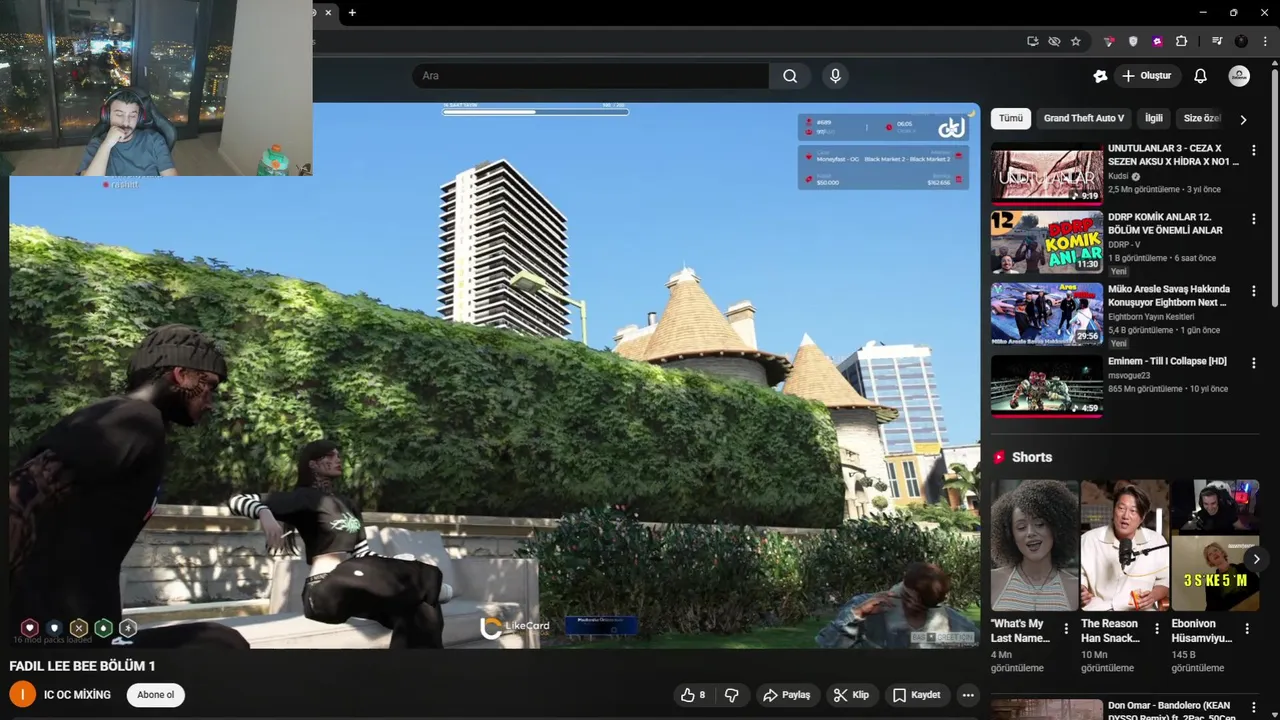This screenshot has width=1280, height=720.
Task: Click the Shorts section heading
Action: 1031,457
